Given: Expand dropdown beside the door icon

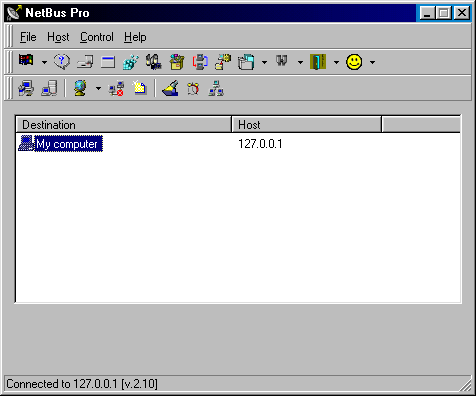Looking at the screenshot, I should 336,62.
